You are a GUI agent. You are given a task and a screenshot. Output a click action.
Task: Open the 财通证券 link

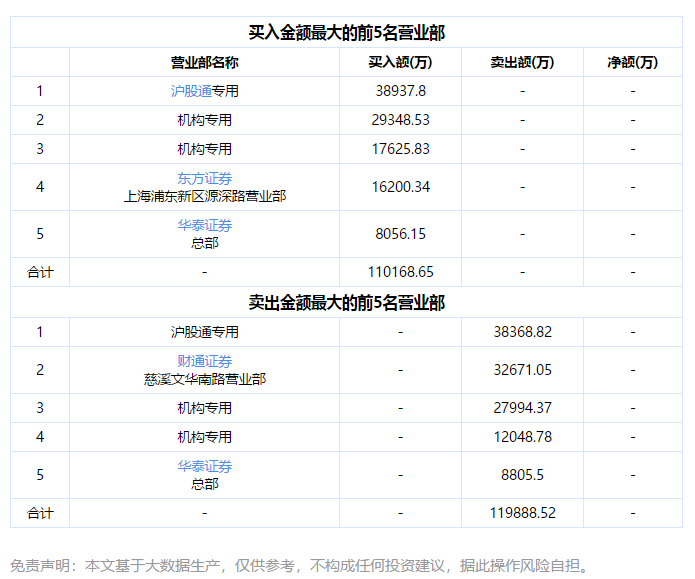click(x=205, y=361)
